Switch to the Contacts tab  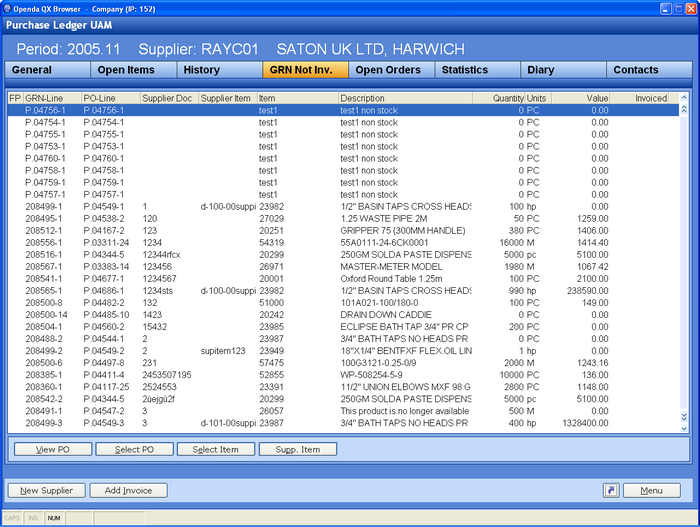click(x=649, y=70)
